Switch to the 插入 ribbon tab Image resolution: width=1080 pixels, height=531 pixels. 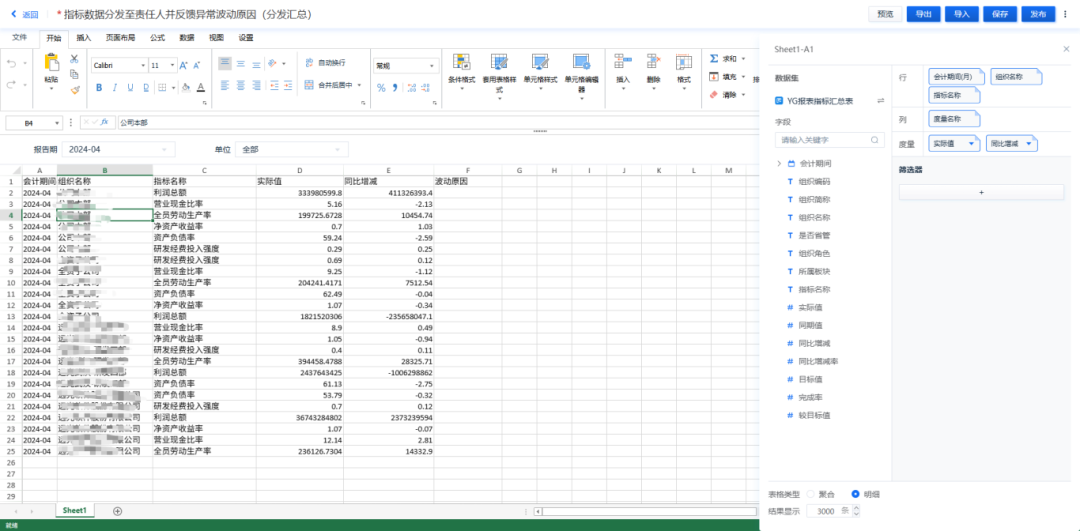pyautogui.click(x=84, y=37)
